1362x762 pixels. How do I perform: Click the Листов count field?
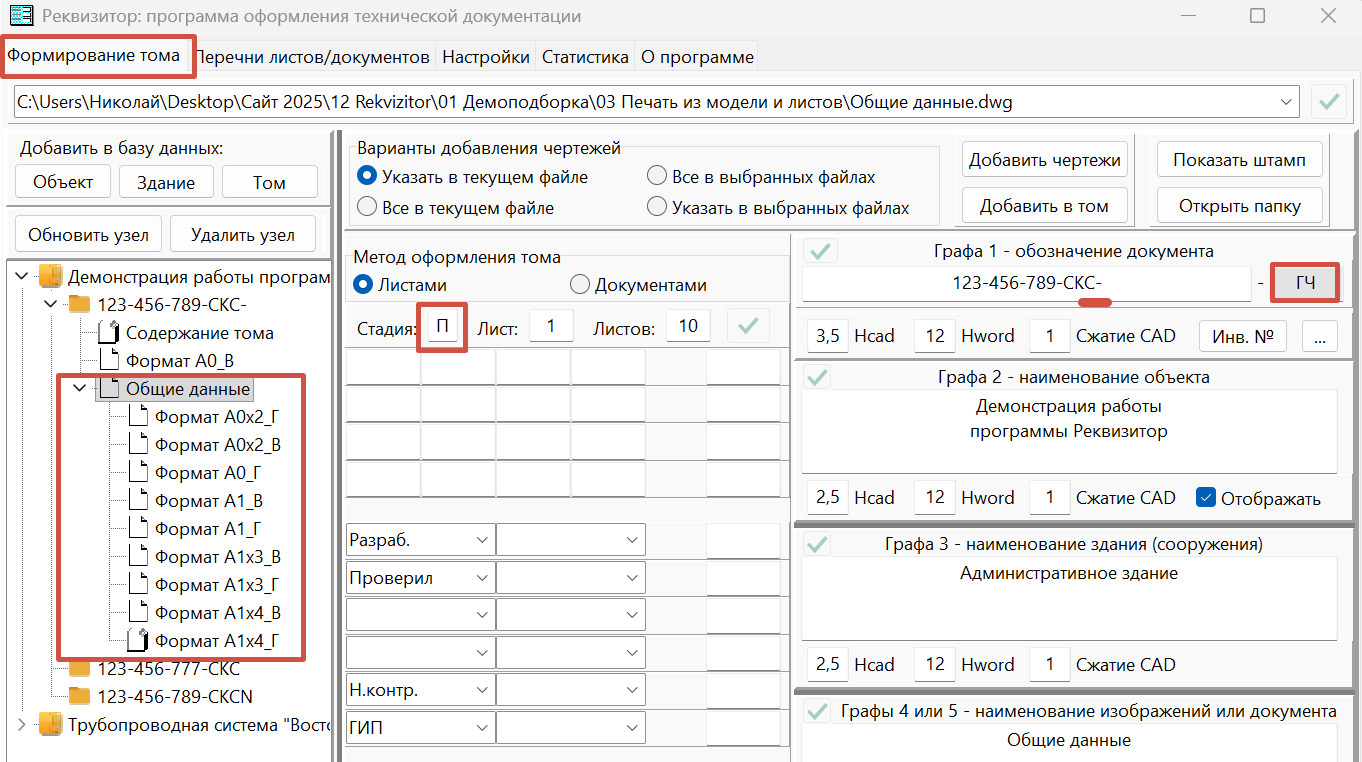(x=688, y=326)
